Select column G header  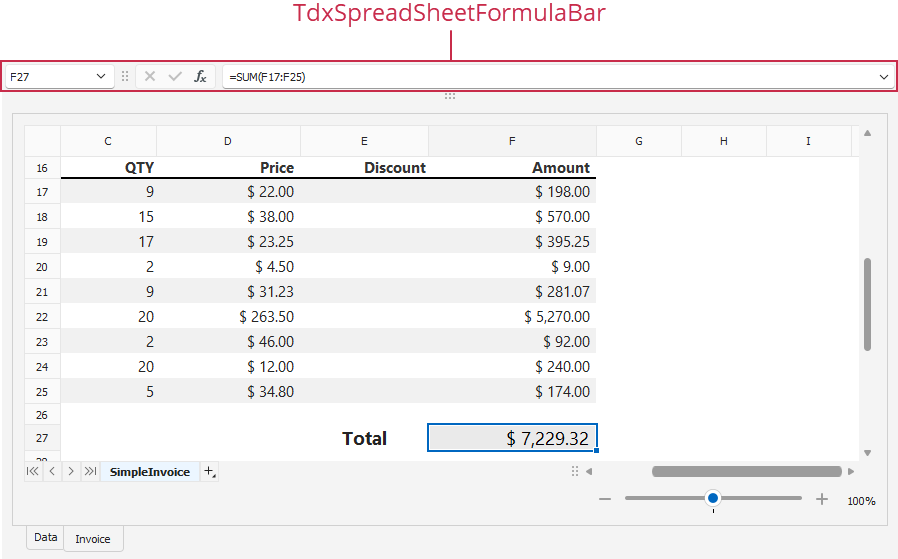639,141
